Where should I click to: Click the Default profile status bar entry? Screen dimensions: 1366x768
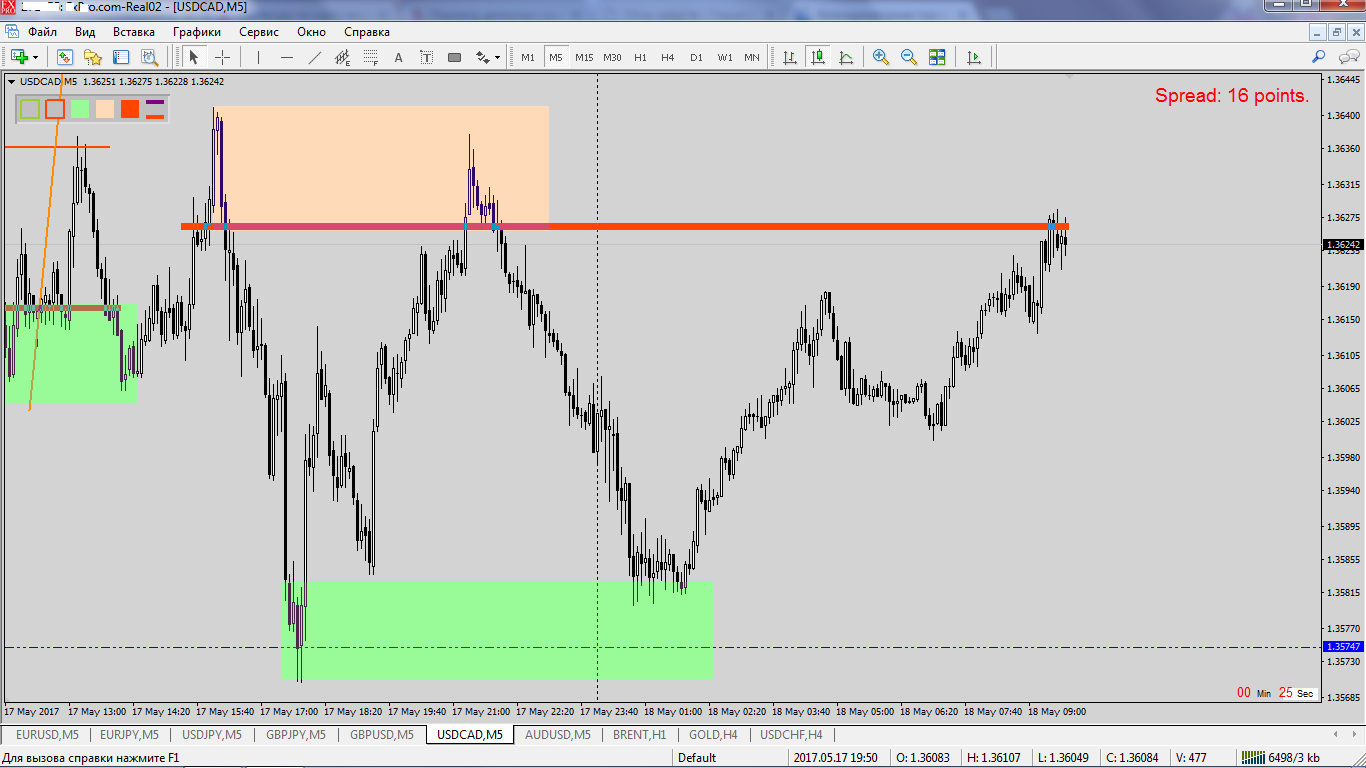click(x=697, y=758)
